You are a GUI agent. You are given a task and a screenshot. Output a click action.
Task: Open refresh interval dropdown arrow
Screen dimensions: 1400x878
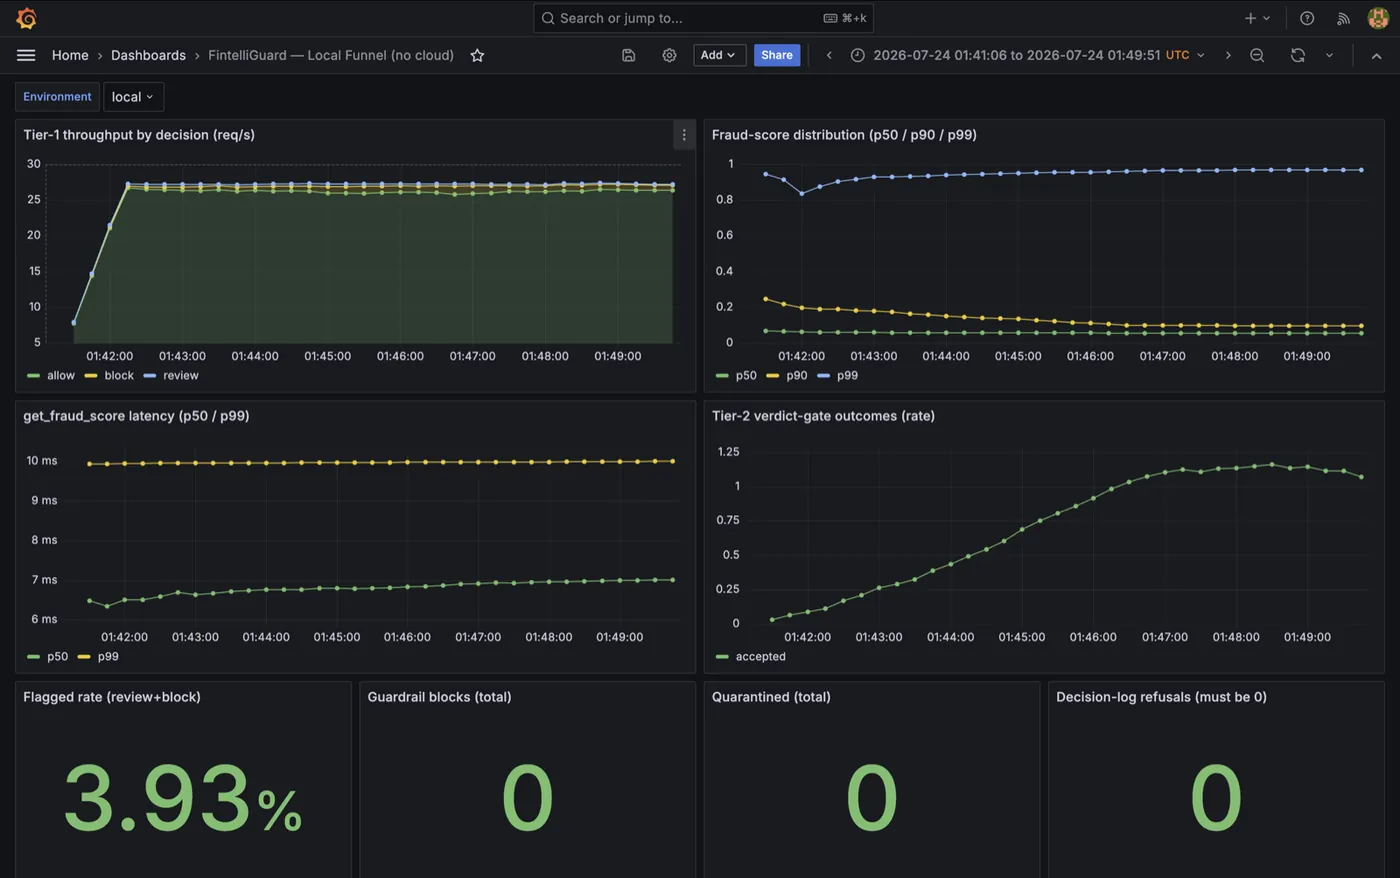[x=1329, y=55]
